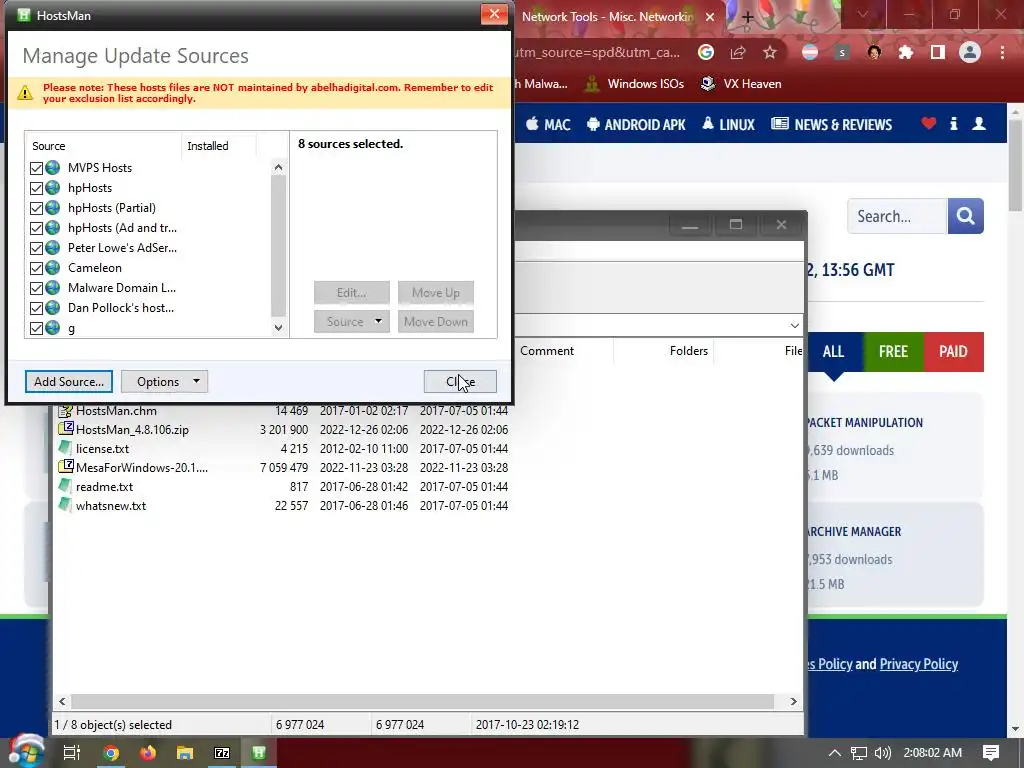Viewport: 1024px width, 768px height.
Task: Open new Chrome tab with plus button
Action: [747, 17]
